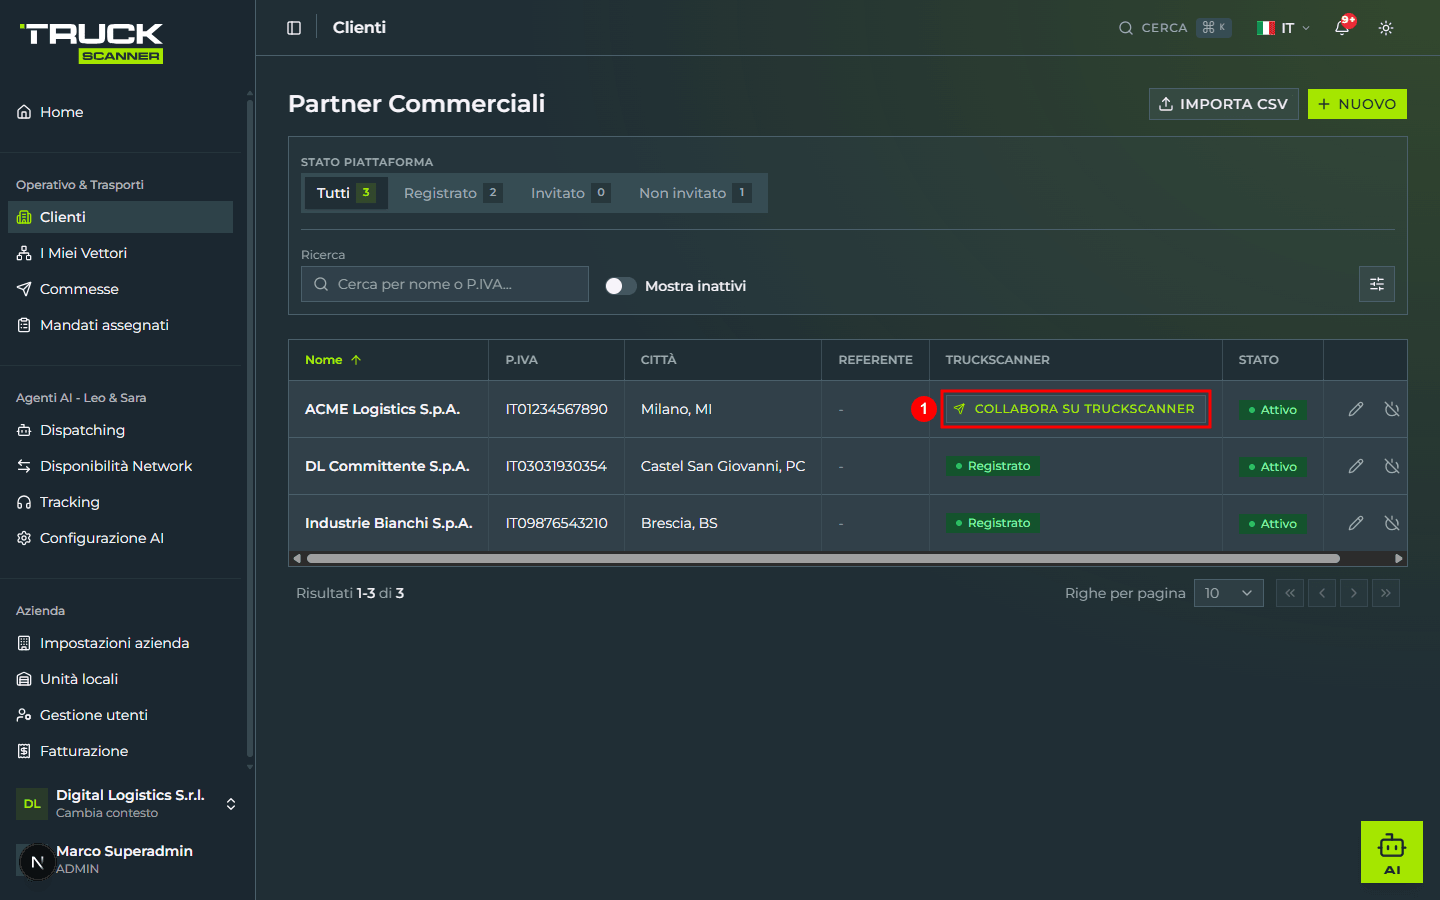The height and width of the screenshot is (900, 1440).
Task: Click the Nuovo button
Action: click(x=1357, y=104)
